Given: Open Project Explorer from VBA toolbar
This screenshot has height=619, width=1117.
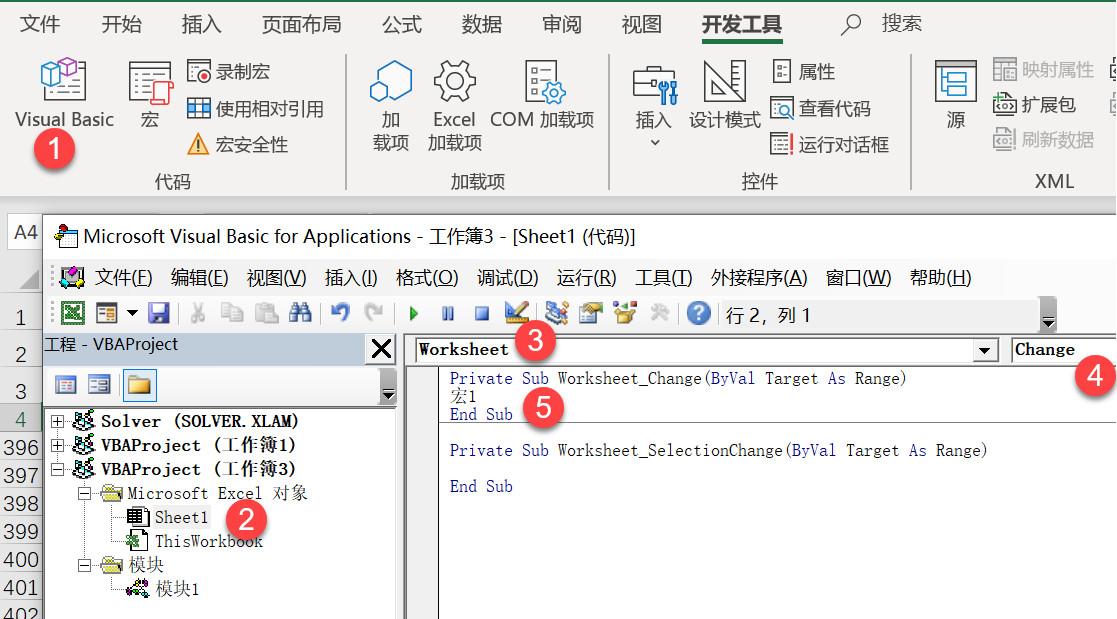Looking at the screenshot, I should [556, 313].
